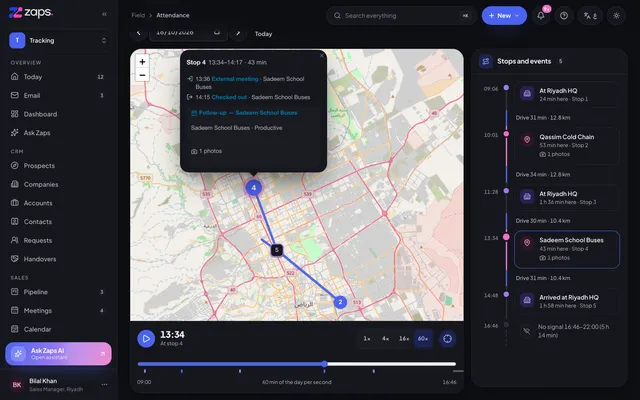This screenshot has height=400, width=640.
Task: Click the 1 photos label in Qassim card
Action: 555,154
